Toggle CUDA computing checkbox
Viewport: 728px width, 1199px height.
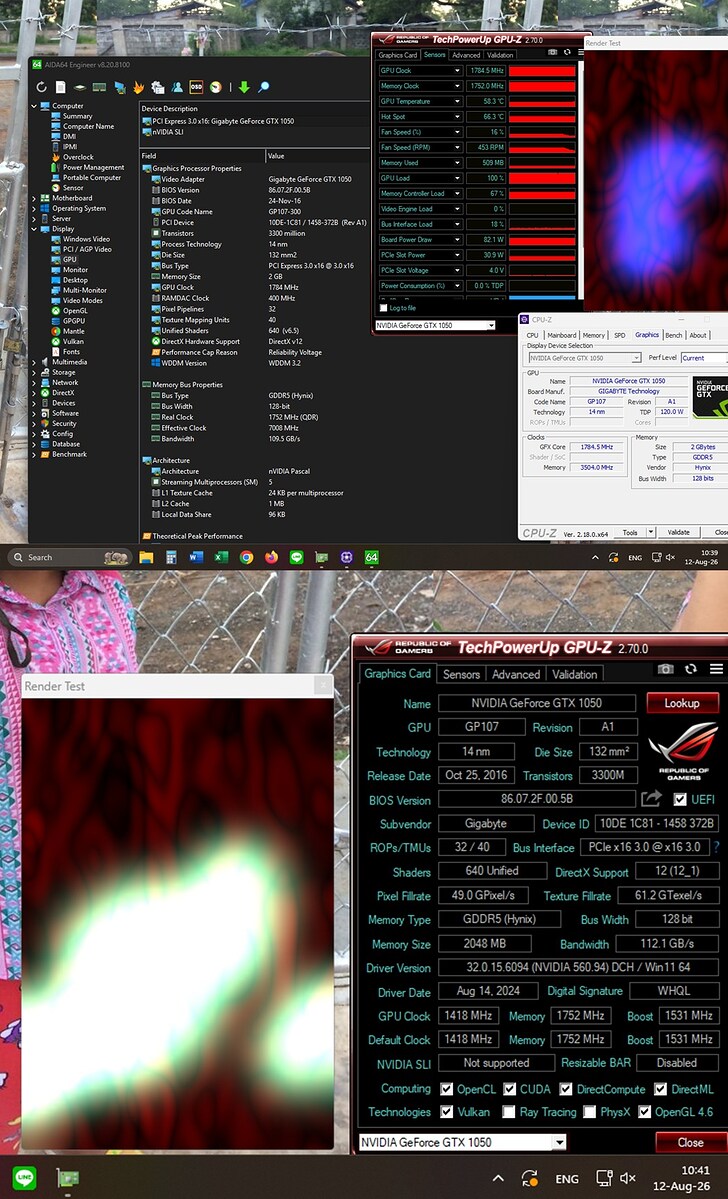coord(509,1089)
